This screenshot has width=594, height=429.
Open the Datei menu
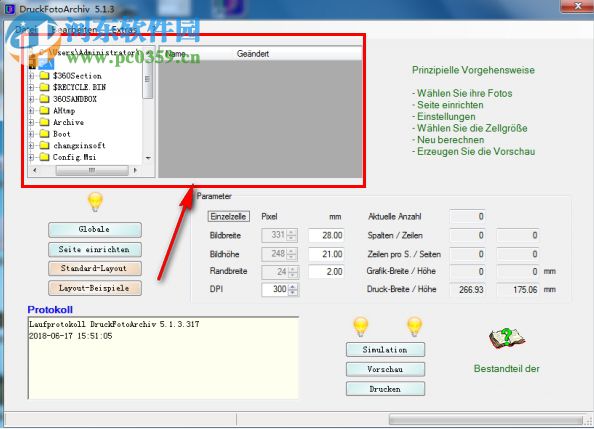click(x=27, y=29)
